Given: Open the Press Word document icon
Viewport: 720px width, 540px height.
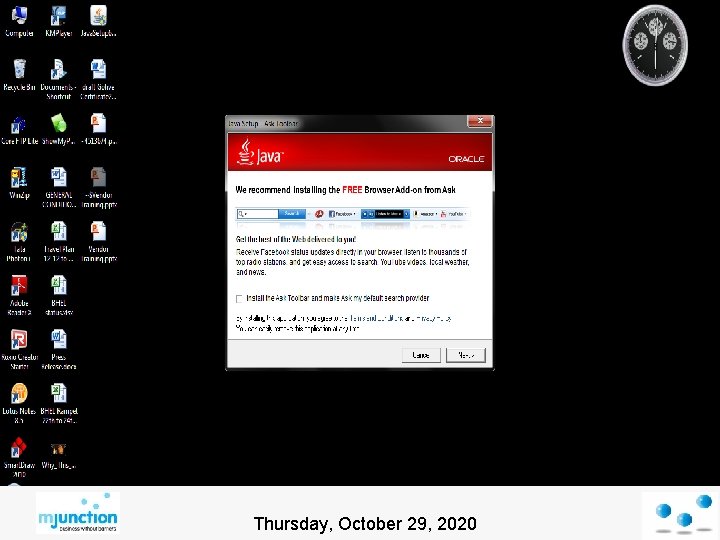Looking at the screenshot, I should (x=58, y=349).
